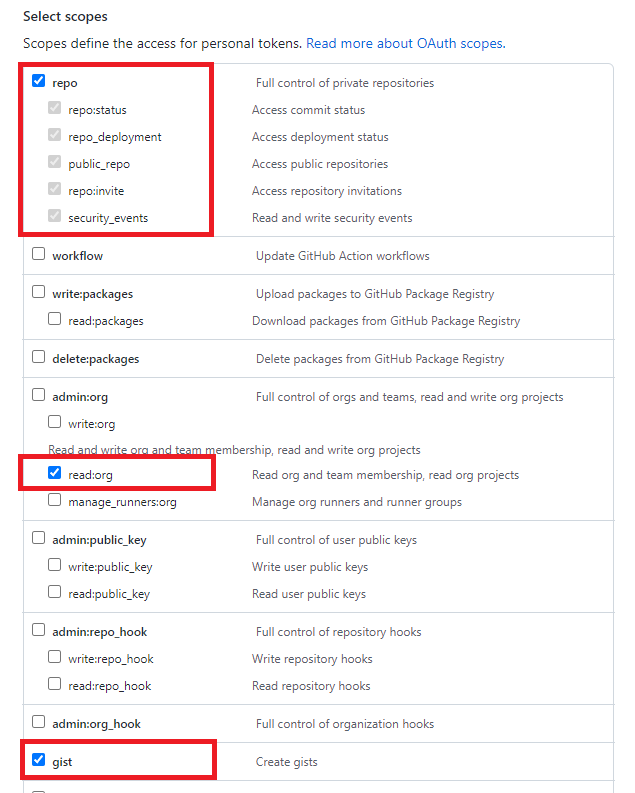The width and height of the screenshot is (635, 793).
Task: Click the security_events scope label
Action: pyautogui.click(x=108, y=218)
